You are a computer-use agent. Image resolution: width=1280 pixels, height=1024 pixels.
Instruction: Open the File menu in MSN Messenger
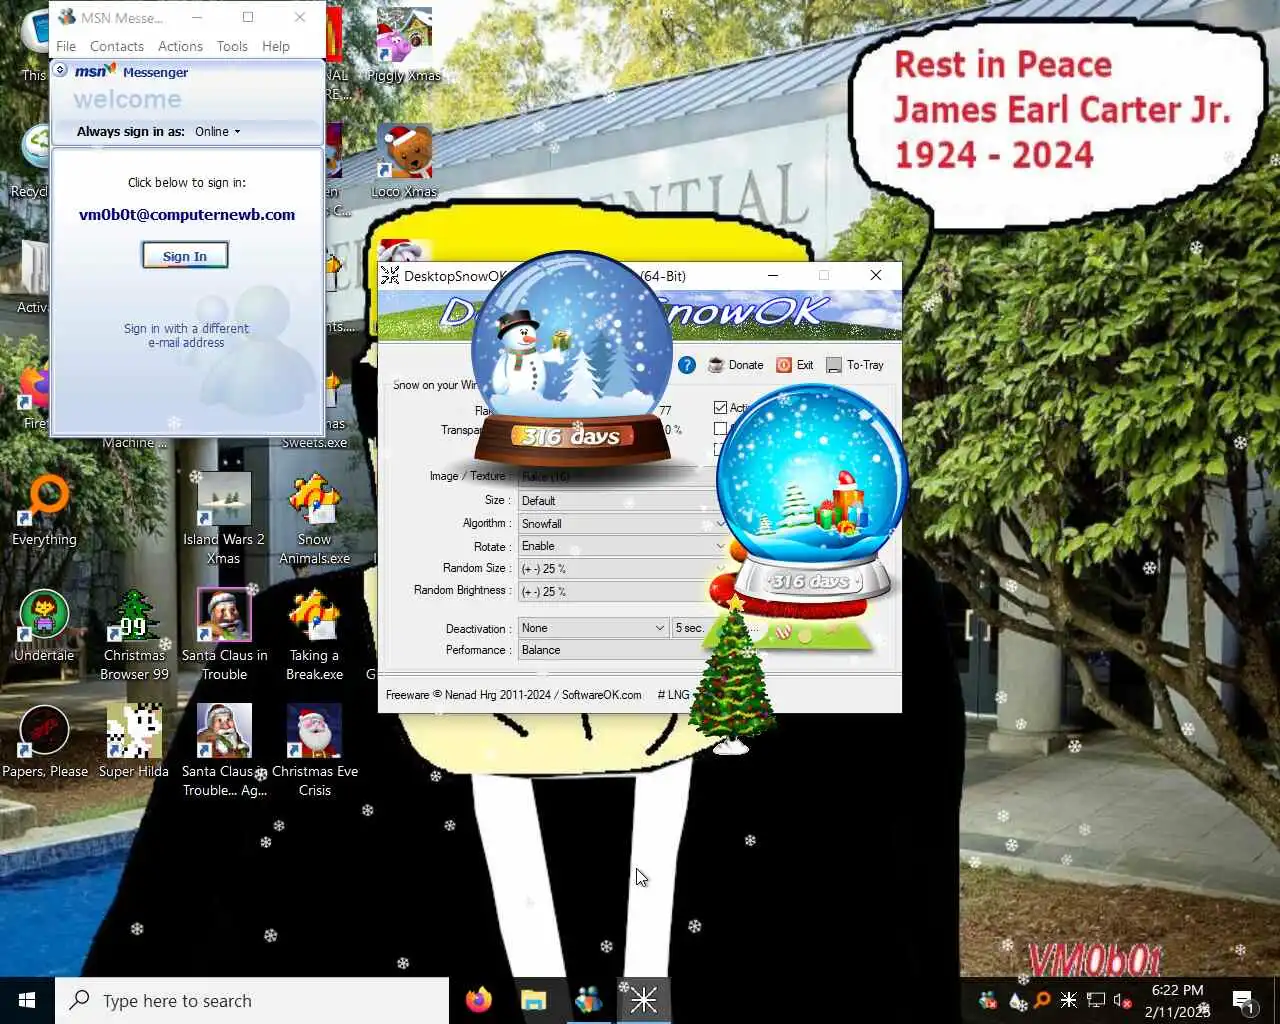pyautogui.click(x=66, y=46)
